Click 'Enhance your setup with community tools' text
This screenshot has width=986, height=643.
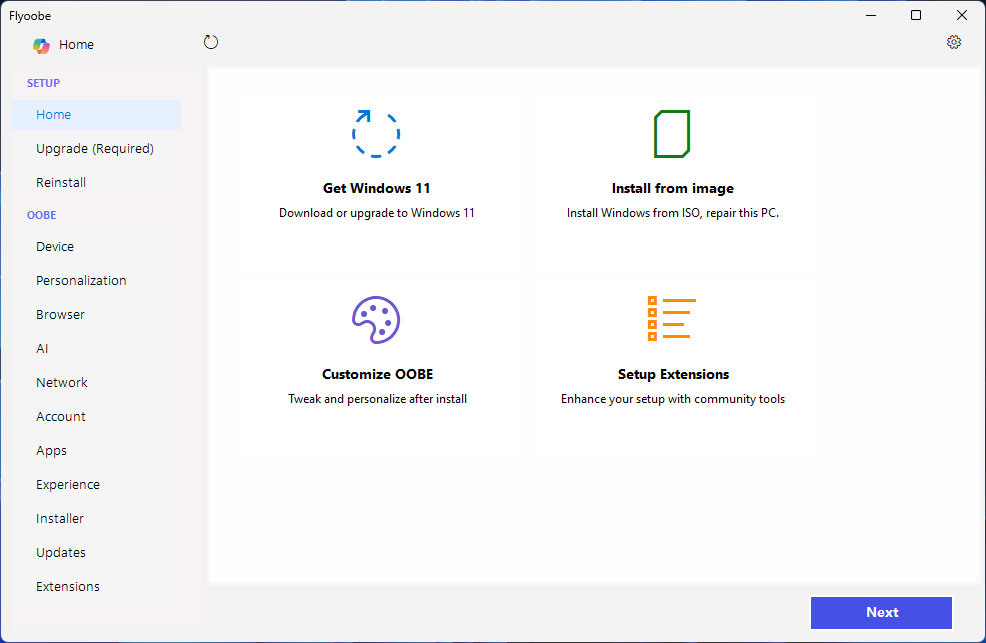pos(673,398)
